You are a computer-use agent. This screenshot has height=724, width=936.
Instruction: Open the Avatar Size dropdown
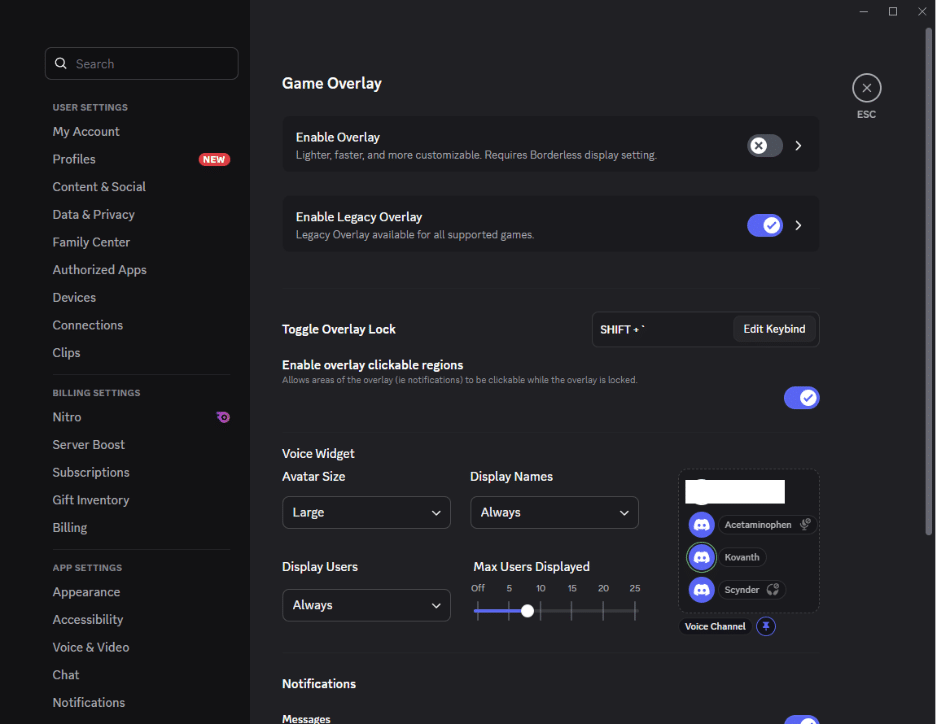click(366, 513)
